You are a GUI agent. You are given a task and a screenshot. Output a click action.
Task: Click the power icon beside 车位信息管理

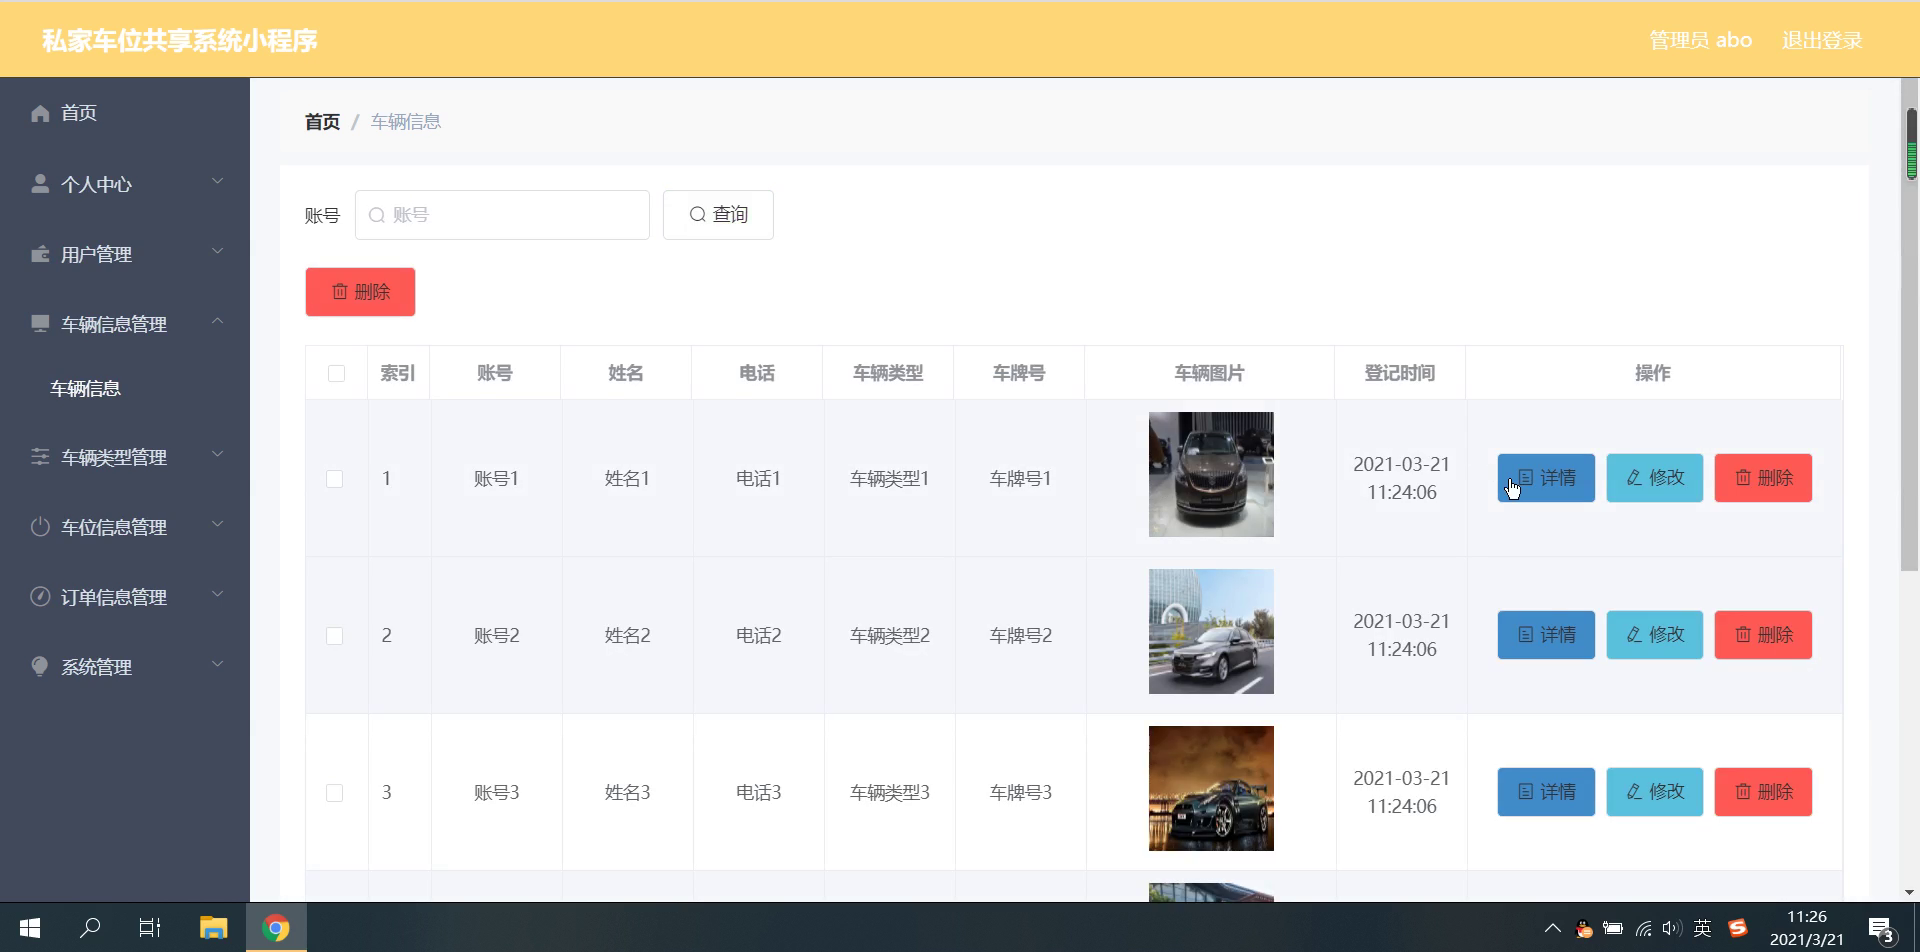(40, 527)
